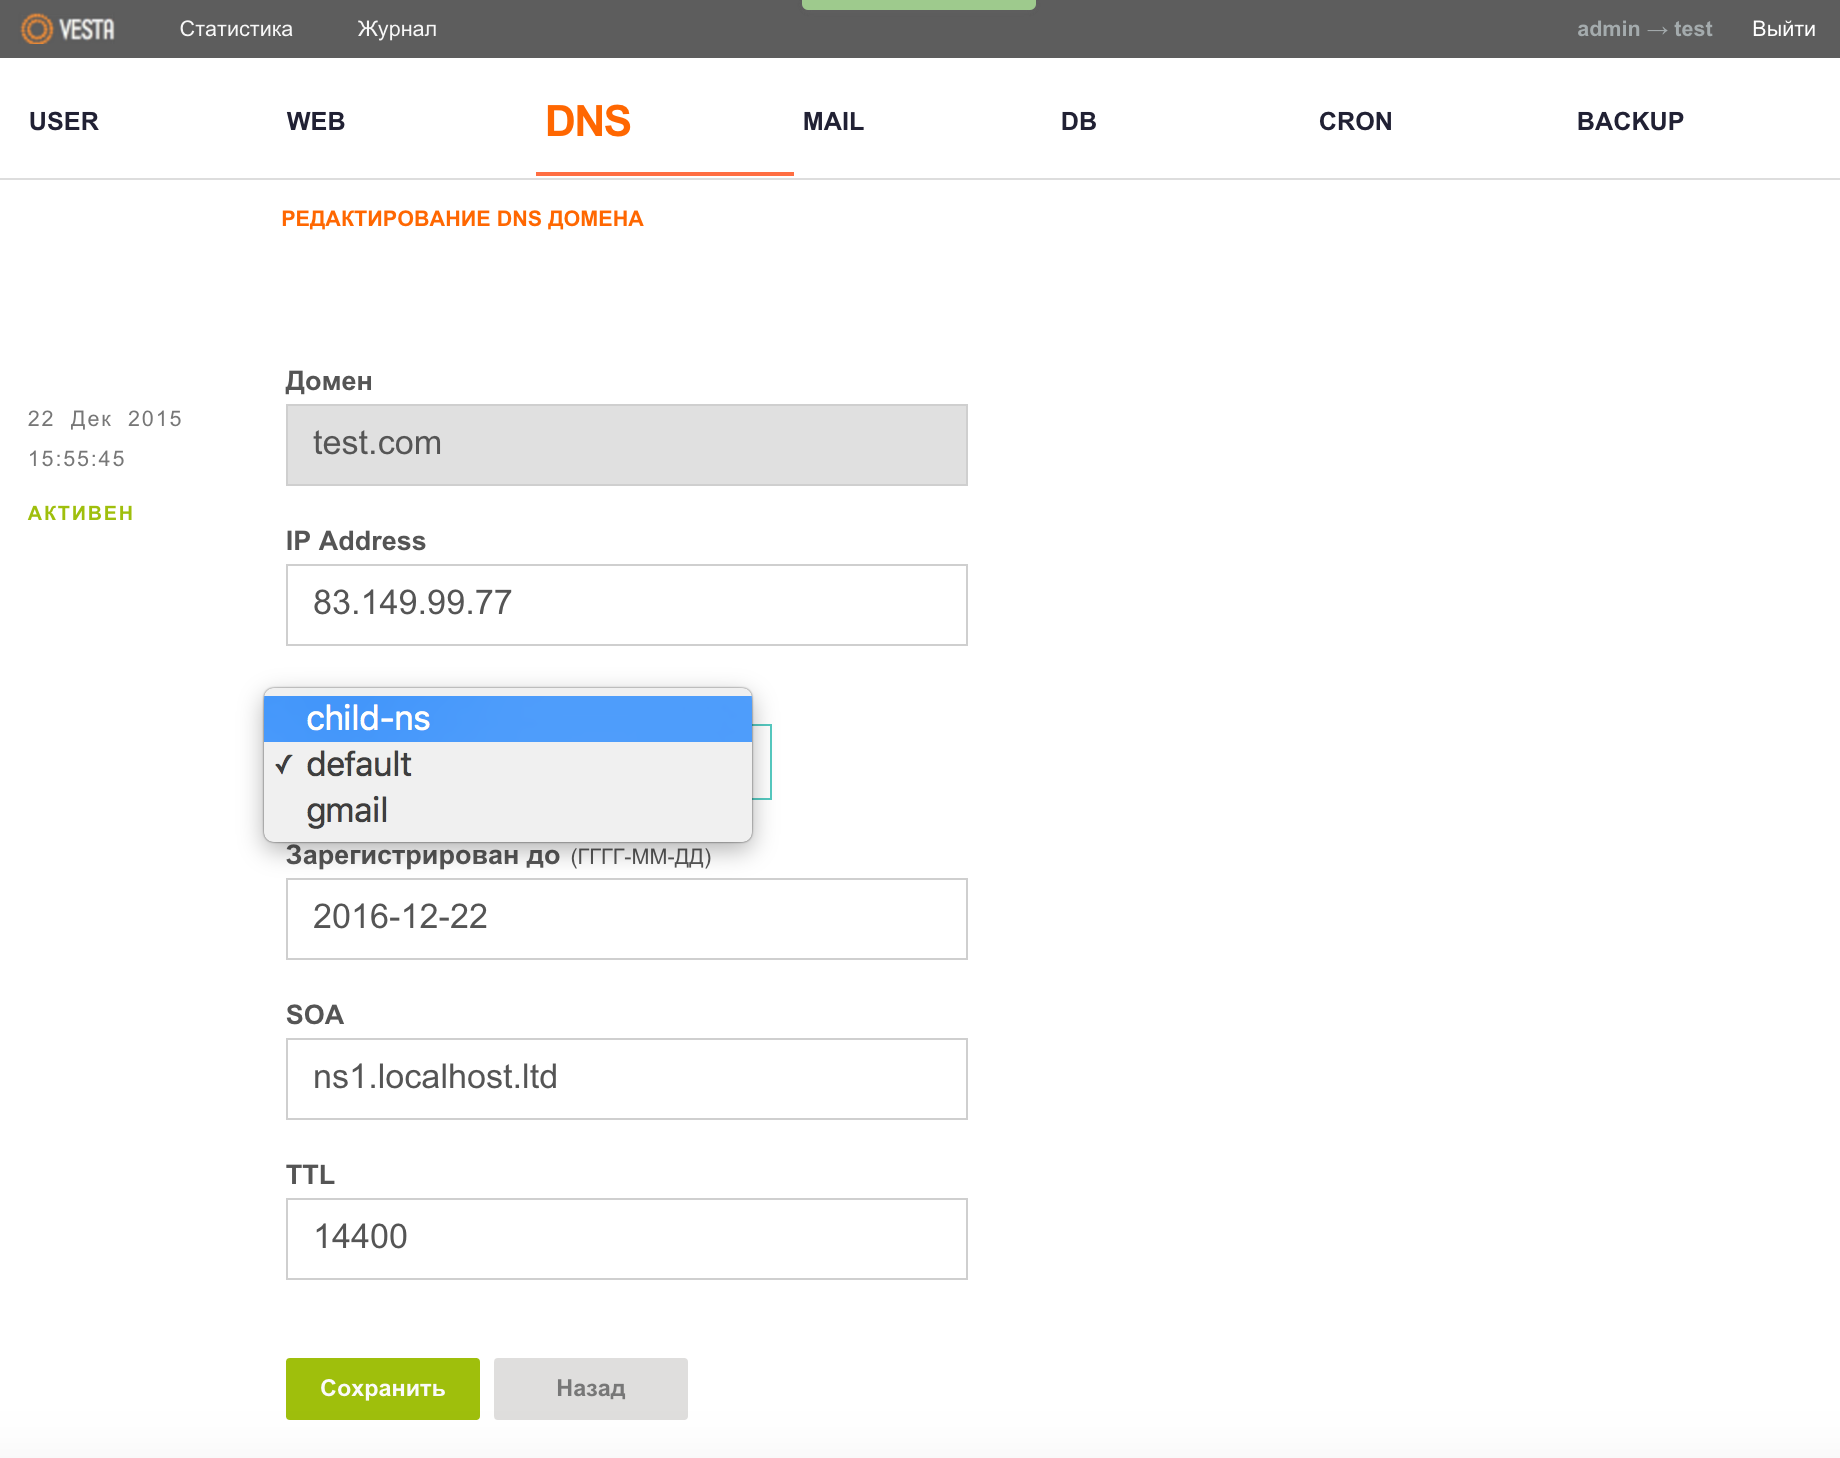Click the admin → test user link
This screenshot has height=1458, width=1840.
pyautogui.click(x=1644, y=29)
